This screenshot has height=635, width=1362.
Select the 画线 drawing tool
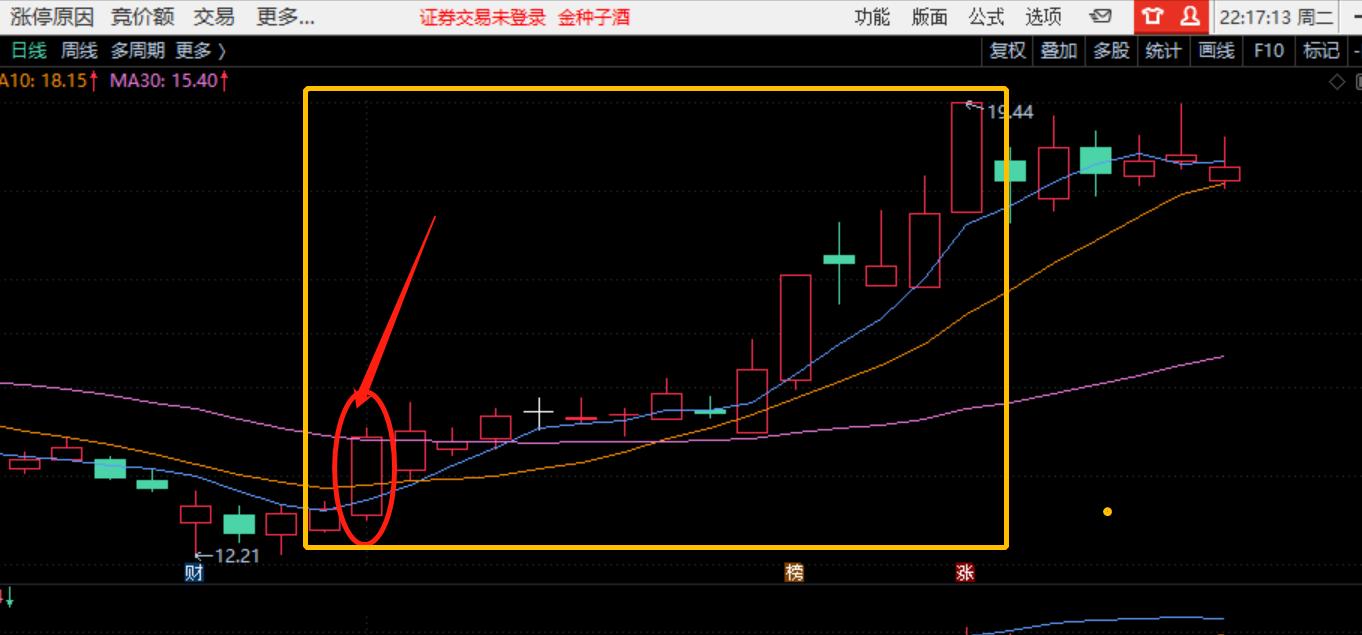(x=1215, y=50)
